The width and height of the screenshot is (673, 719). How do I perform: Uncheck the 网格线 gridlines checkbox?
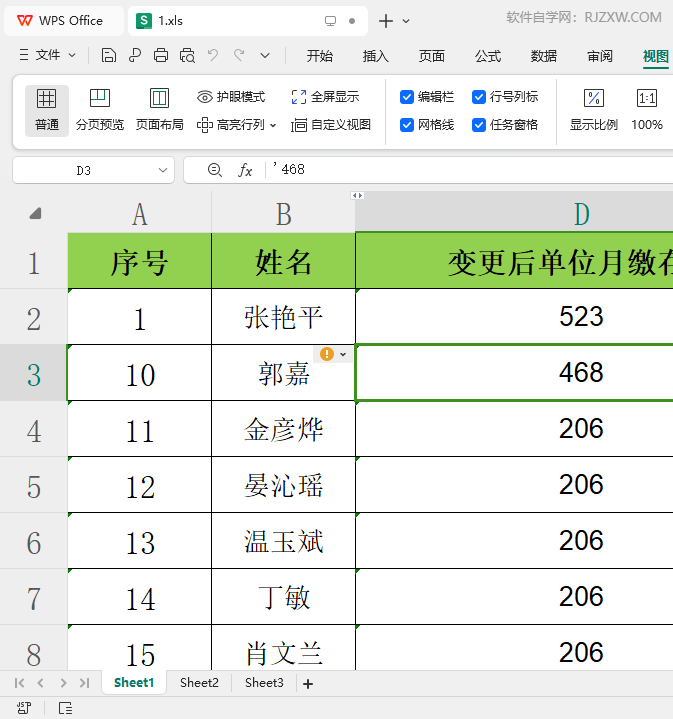click(407, 125)
